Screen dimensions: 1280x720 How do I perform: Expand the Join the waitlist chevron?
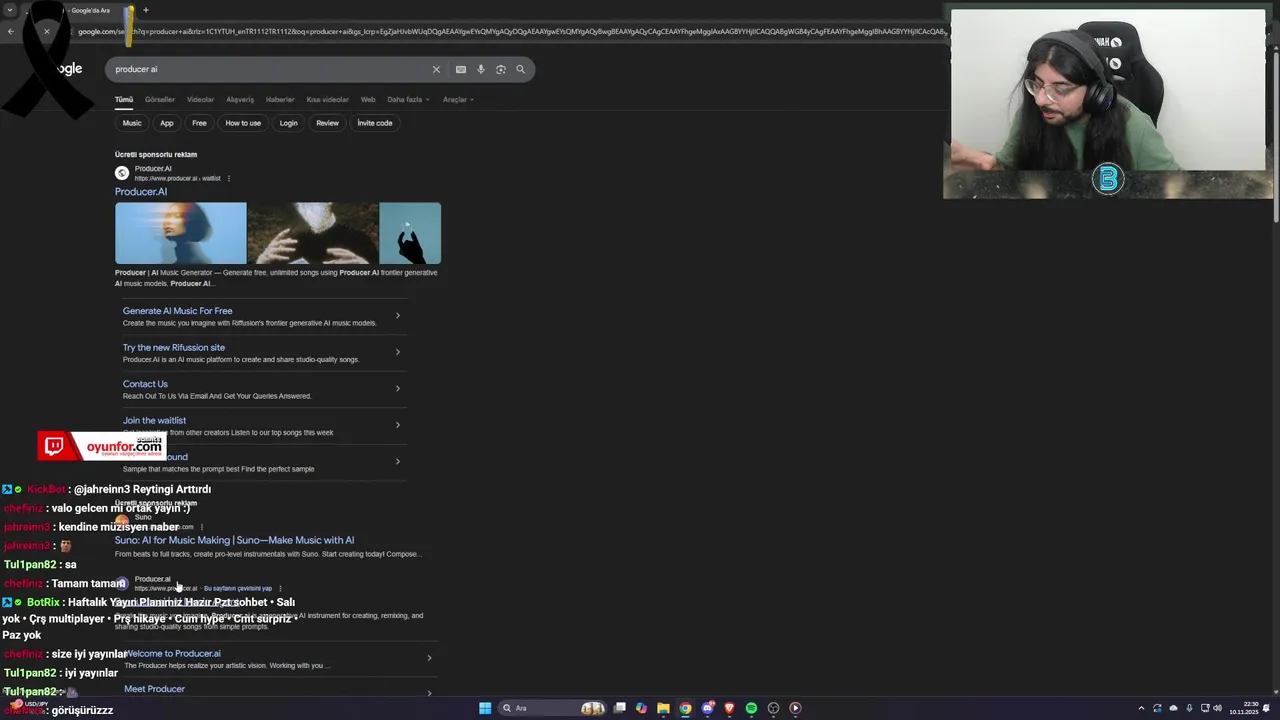point(398,425)
